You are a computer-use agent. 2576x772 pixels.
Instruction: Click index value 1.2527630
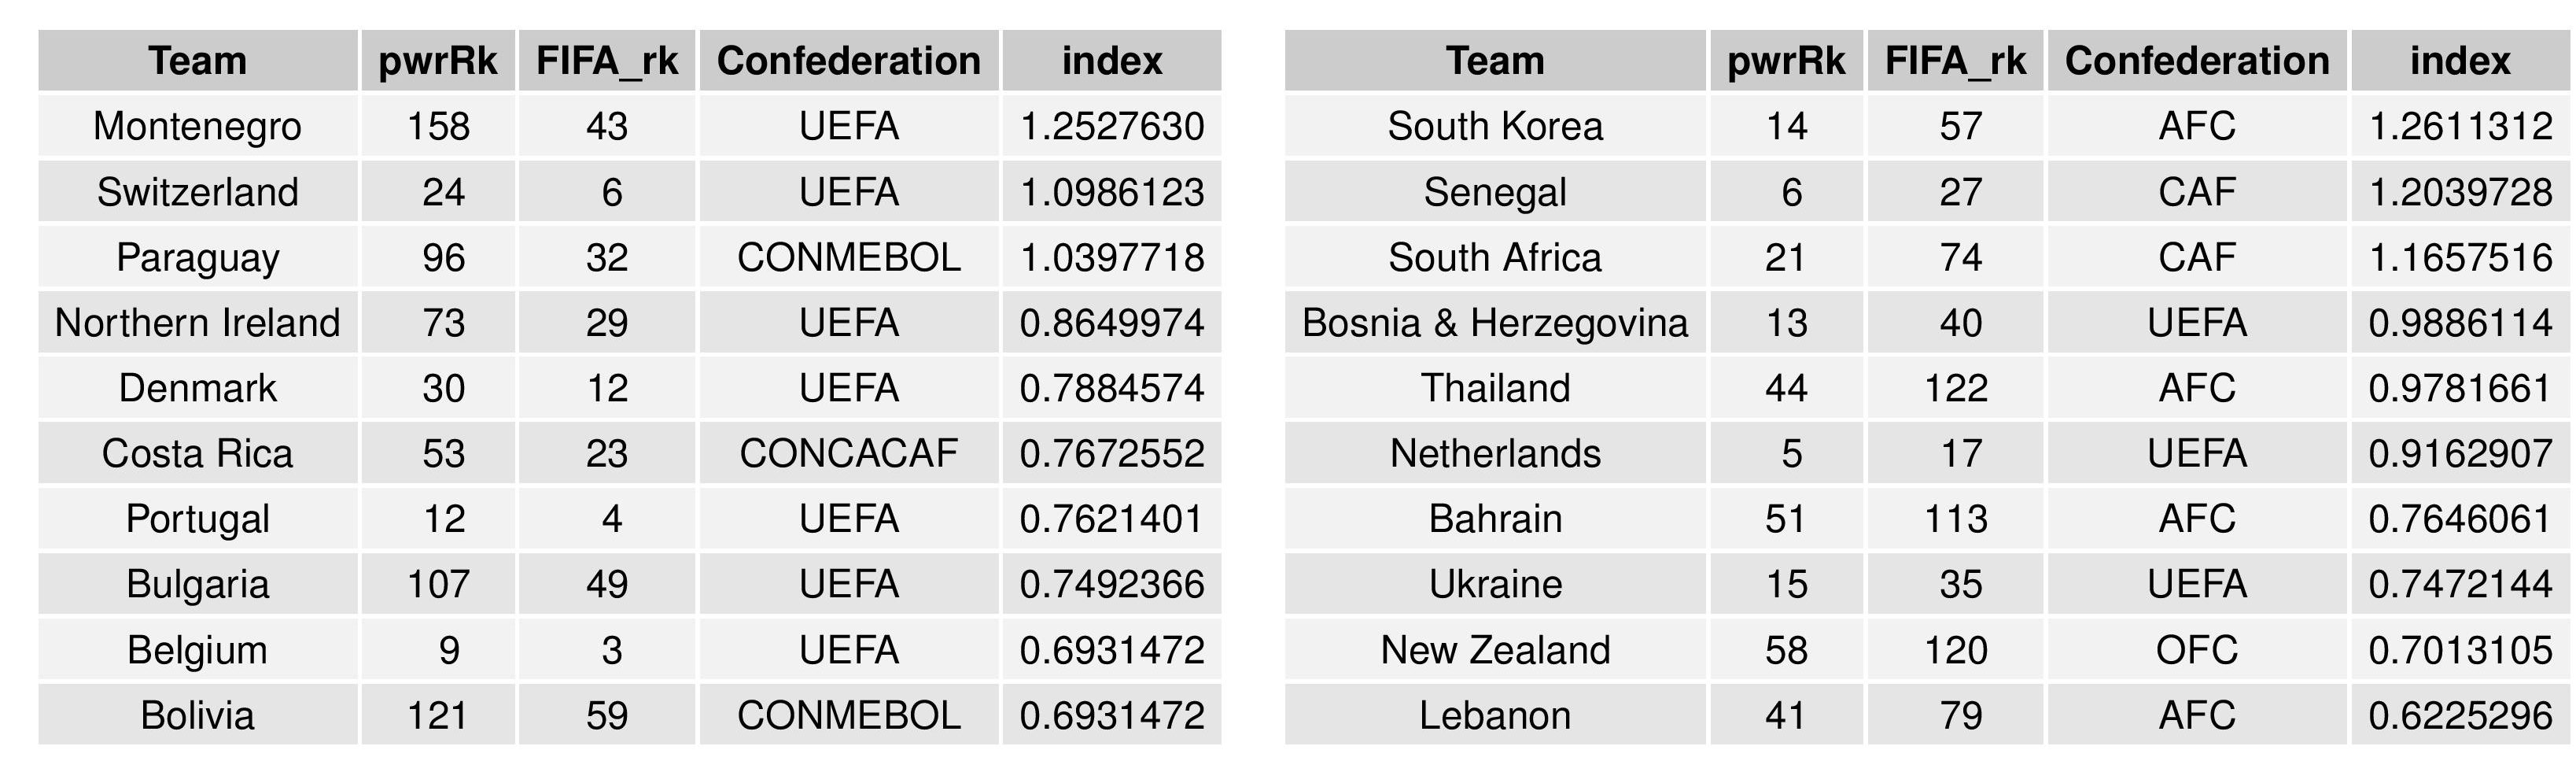[1112, 126]
